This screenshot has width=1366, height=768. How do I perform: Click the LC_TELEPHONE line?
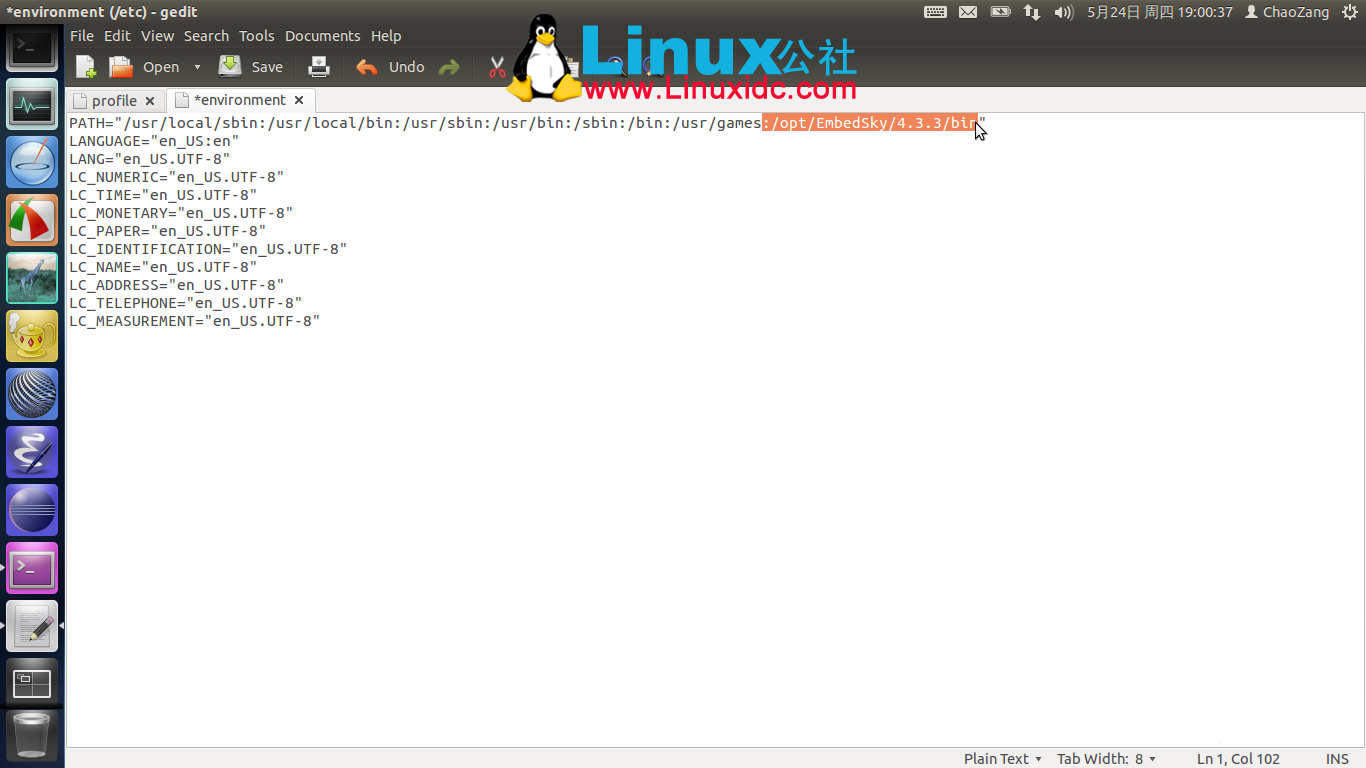(185, 303)
